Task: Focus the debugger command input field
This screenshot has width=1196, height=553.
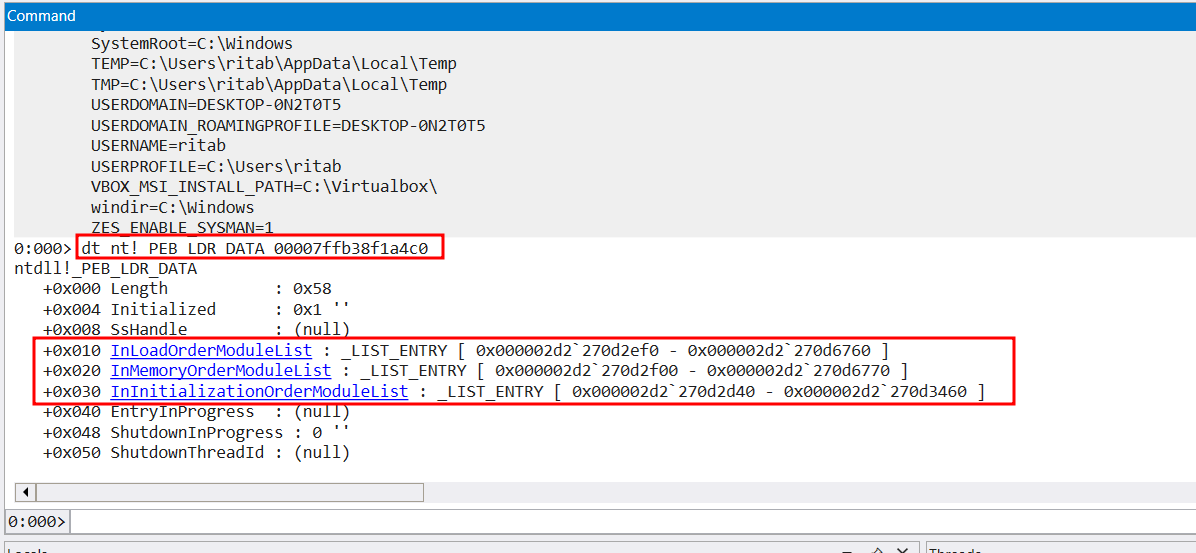Action: (x=630, y=522)
